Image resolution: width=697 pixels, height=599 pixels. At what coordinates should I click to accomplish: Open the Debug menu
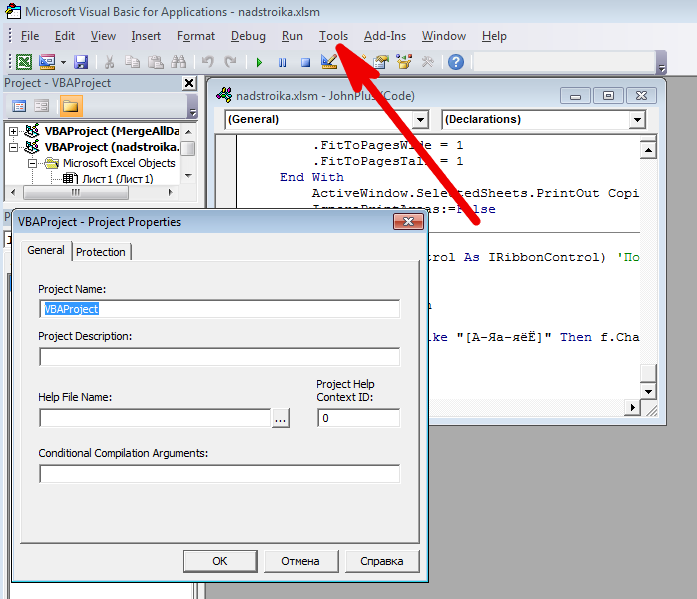(248, 36)
